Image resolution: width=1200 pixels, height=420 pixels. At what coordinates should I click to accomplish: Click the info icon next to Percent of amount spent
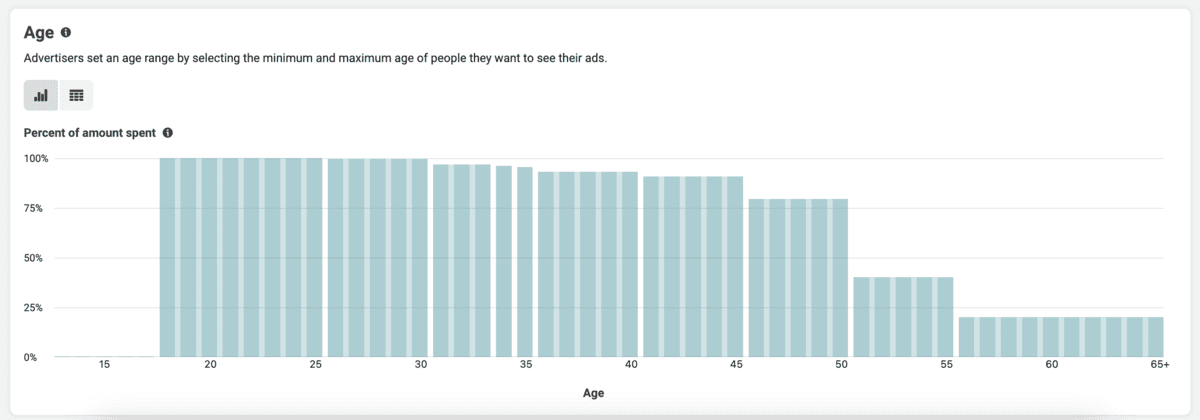[x=168, y=133]
